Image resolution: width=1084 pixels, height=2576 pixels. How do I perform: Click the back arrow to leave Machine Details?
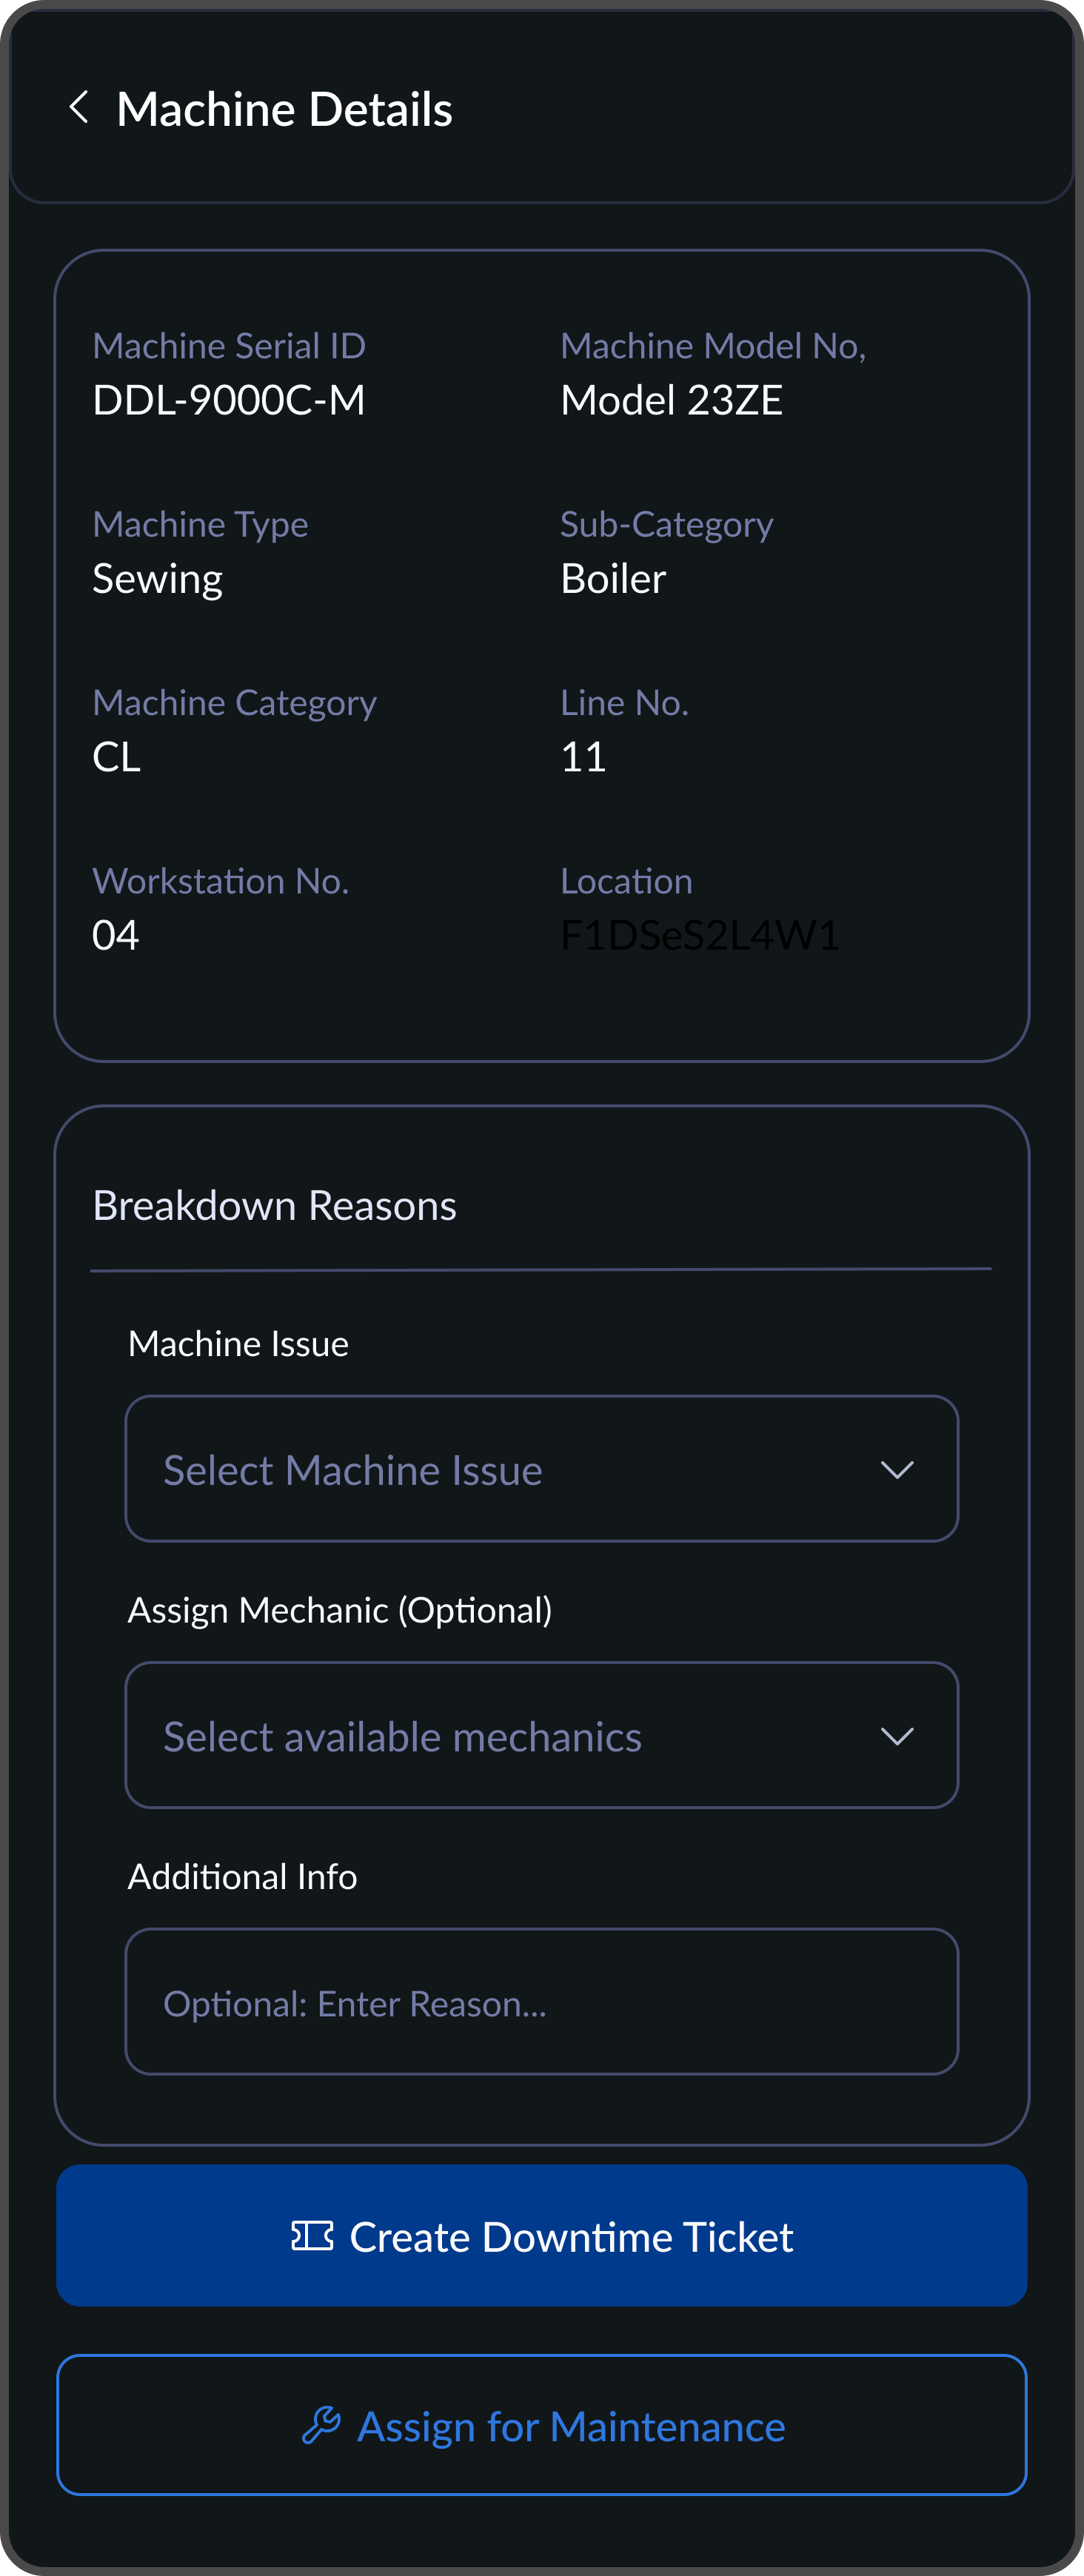(x=80, y=108)
